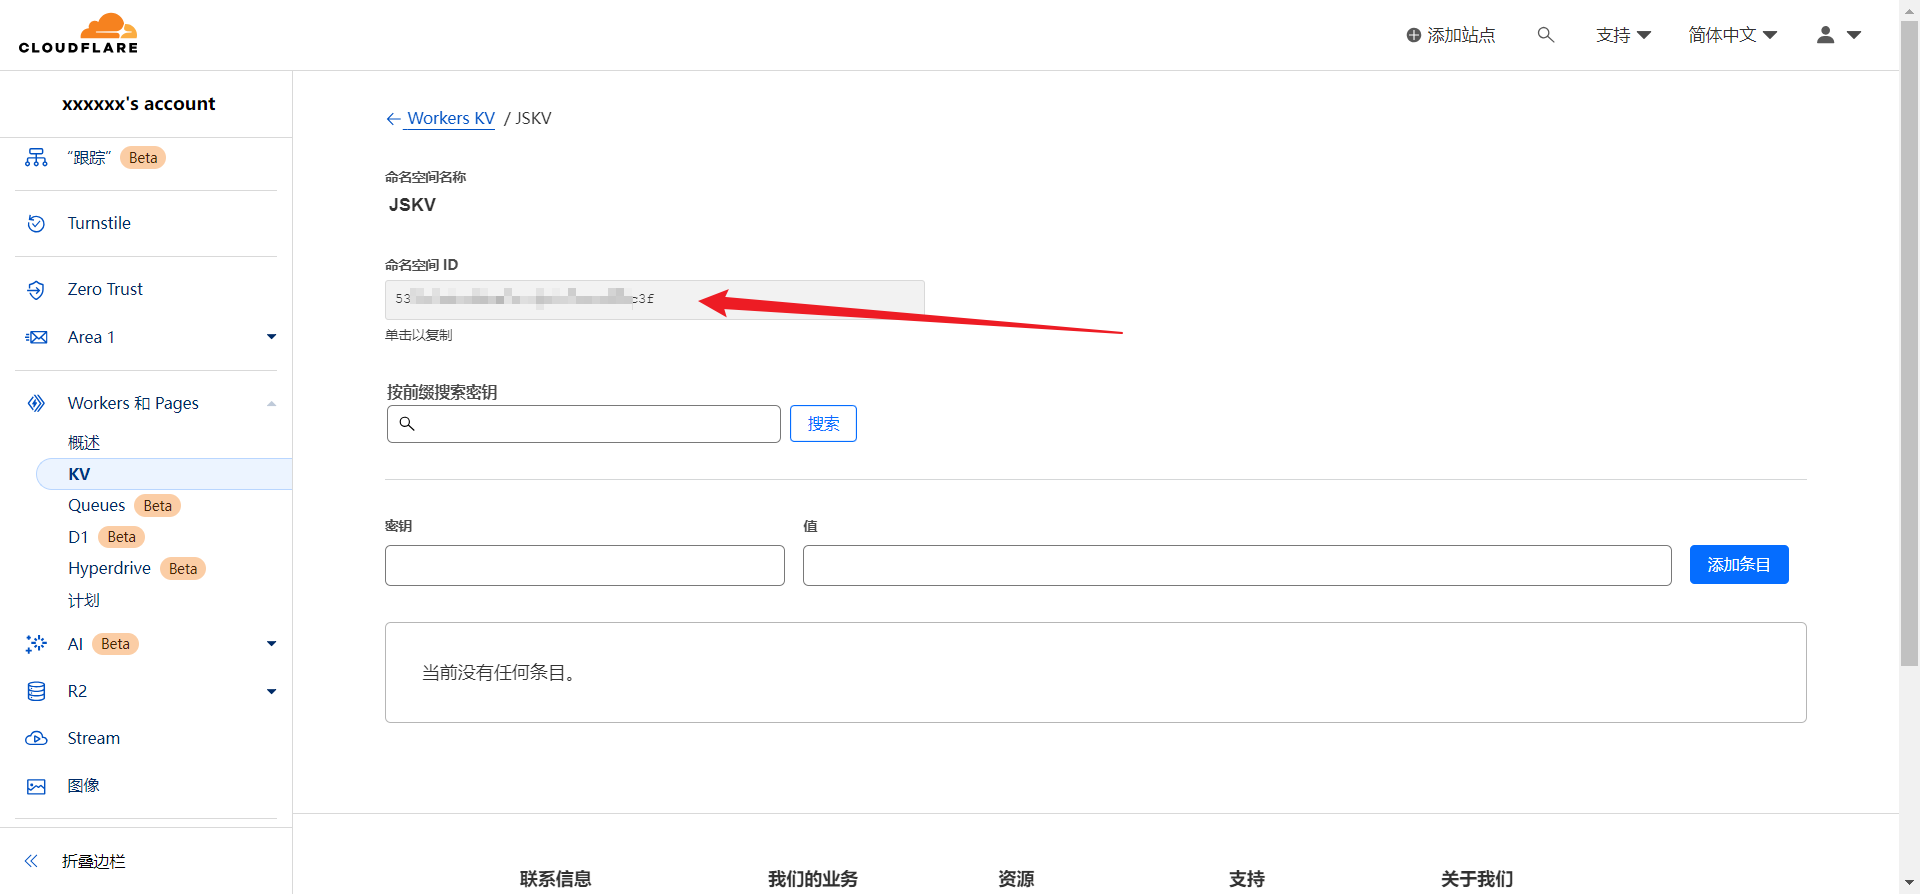This screenshot has width=1920, height=894.
Task: Expand the AI submenu arrow
Action: pyautogui.click(x=271, y=644)
